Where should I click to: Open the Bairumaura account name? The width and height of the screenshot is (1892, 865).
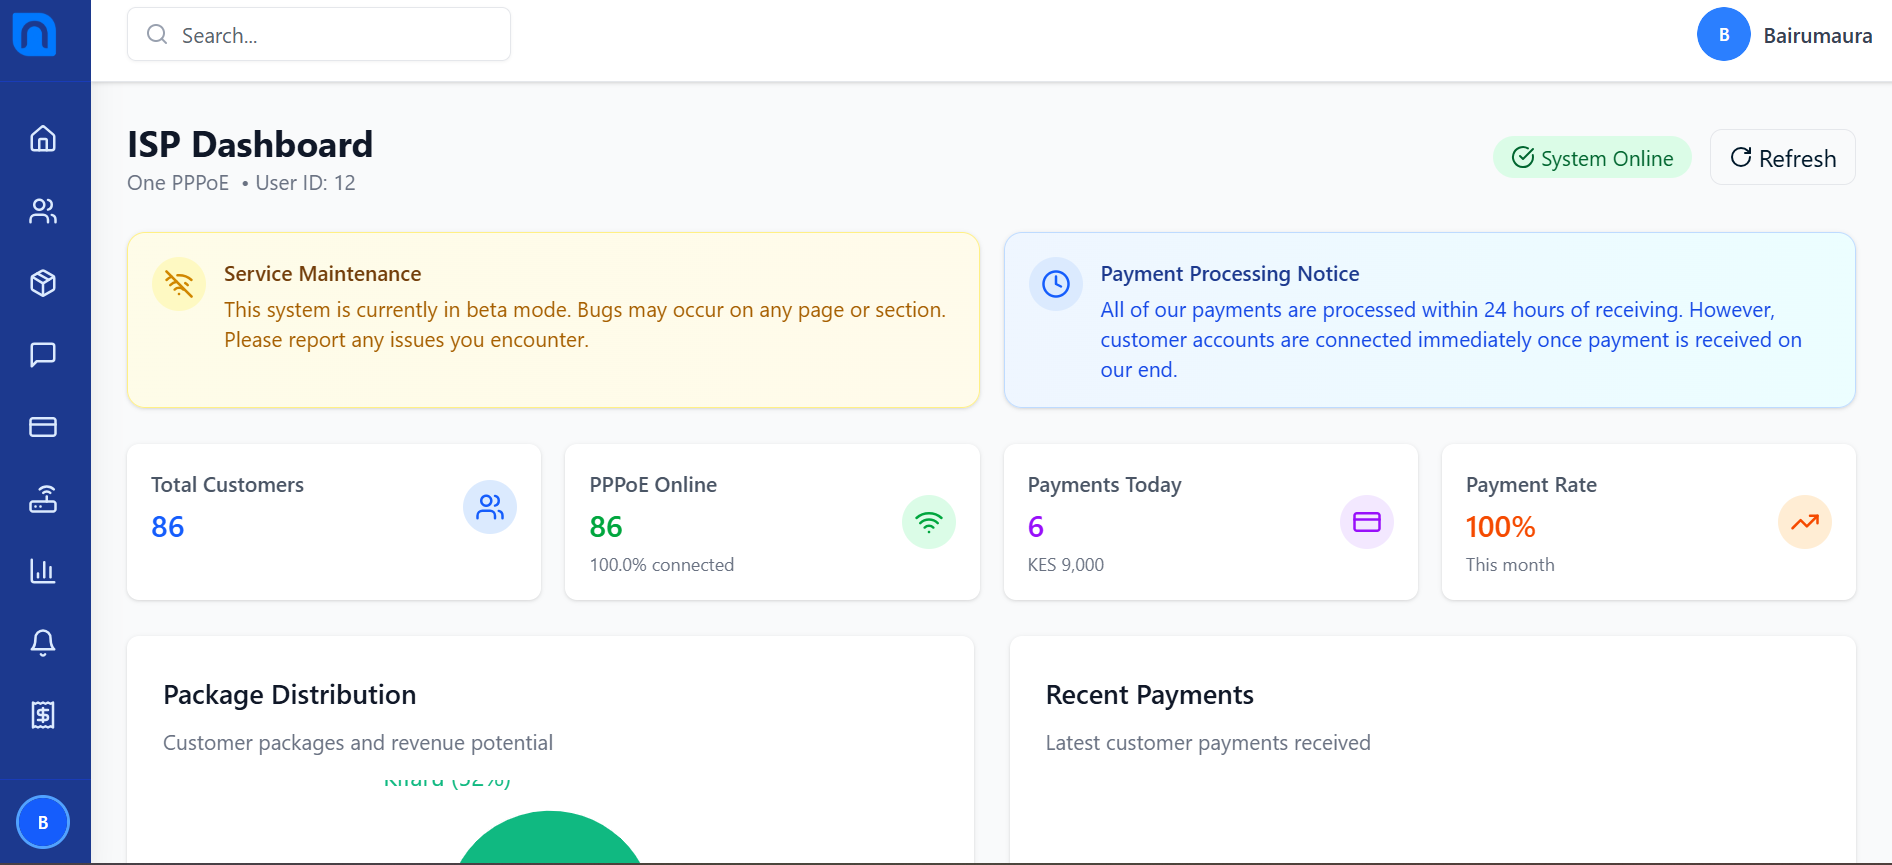[x=1818, y=35]
